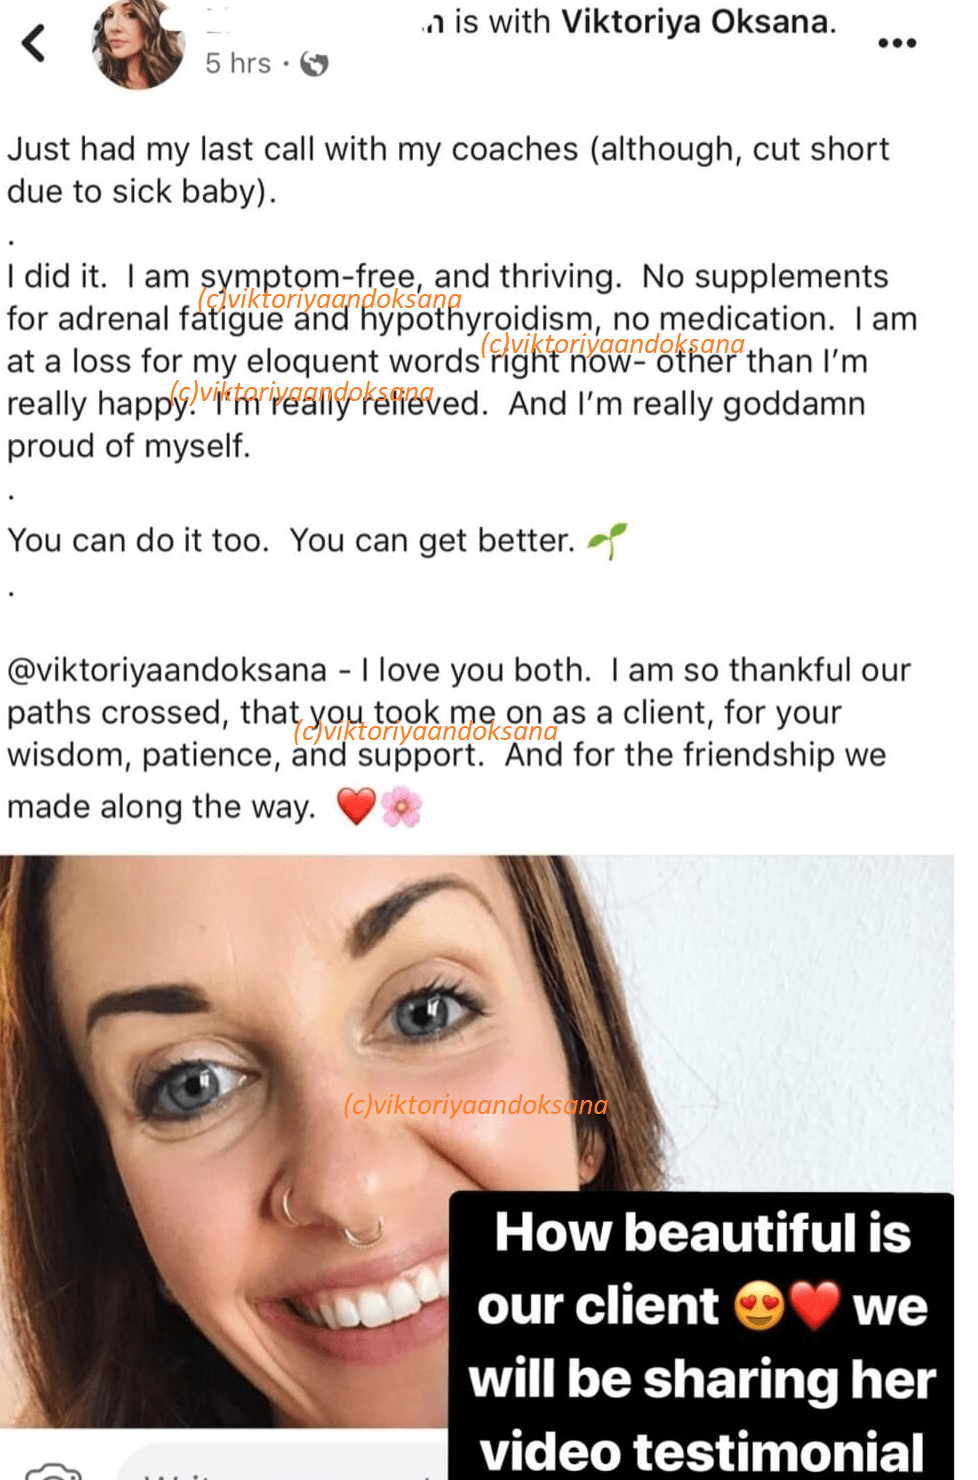Tap the heart-eyes emoji on photo sticker
Screen dimensions: 978x1480
click(759, 1306)
